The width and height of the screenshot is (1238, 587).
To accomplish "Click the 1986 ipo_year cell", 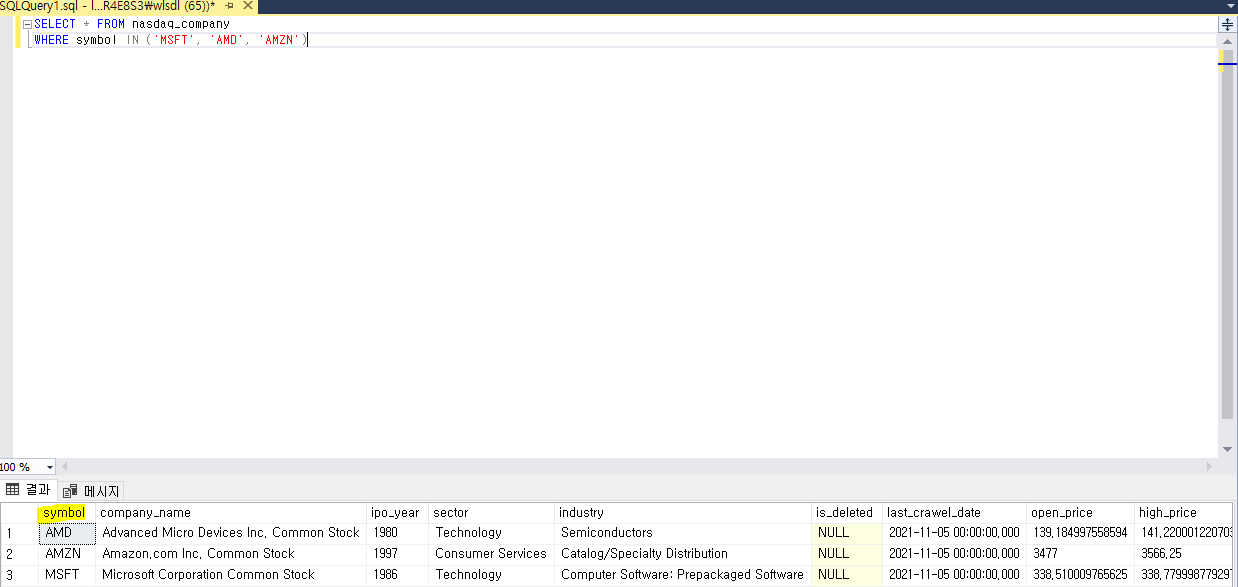I will pyautogui.click(x=397, y=575).
